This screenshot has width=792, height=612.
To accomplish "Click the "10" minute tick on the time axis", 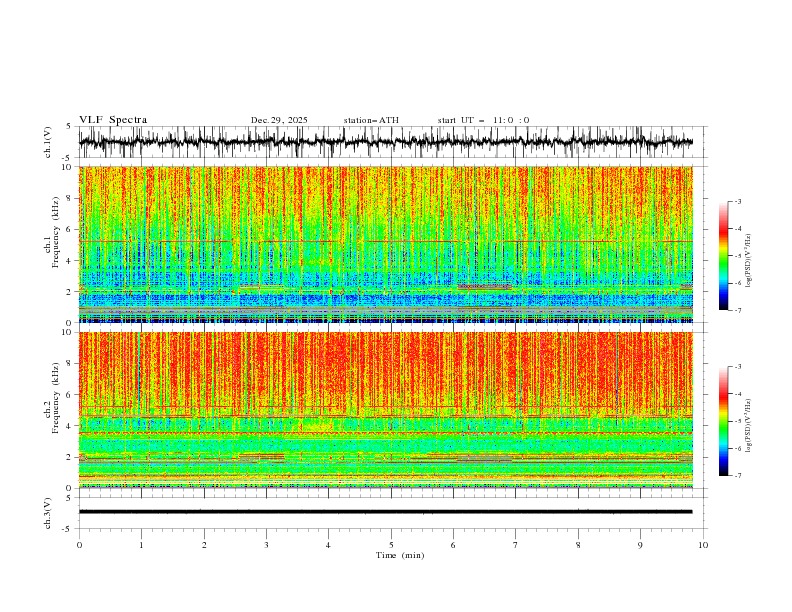I will click(x=703, y=545).
